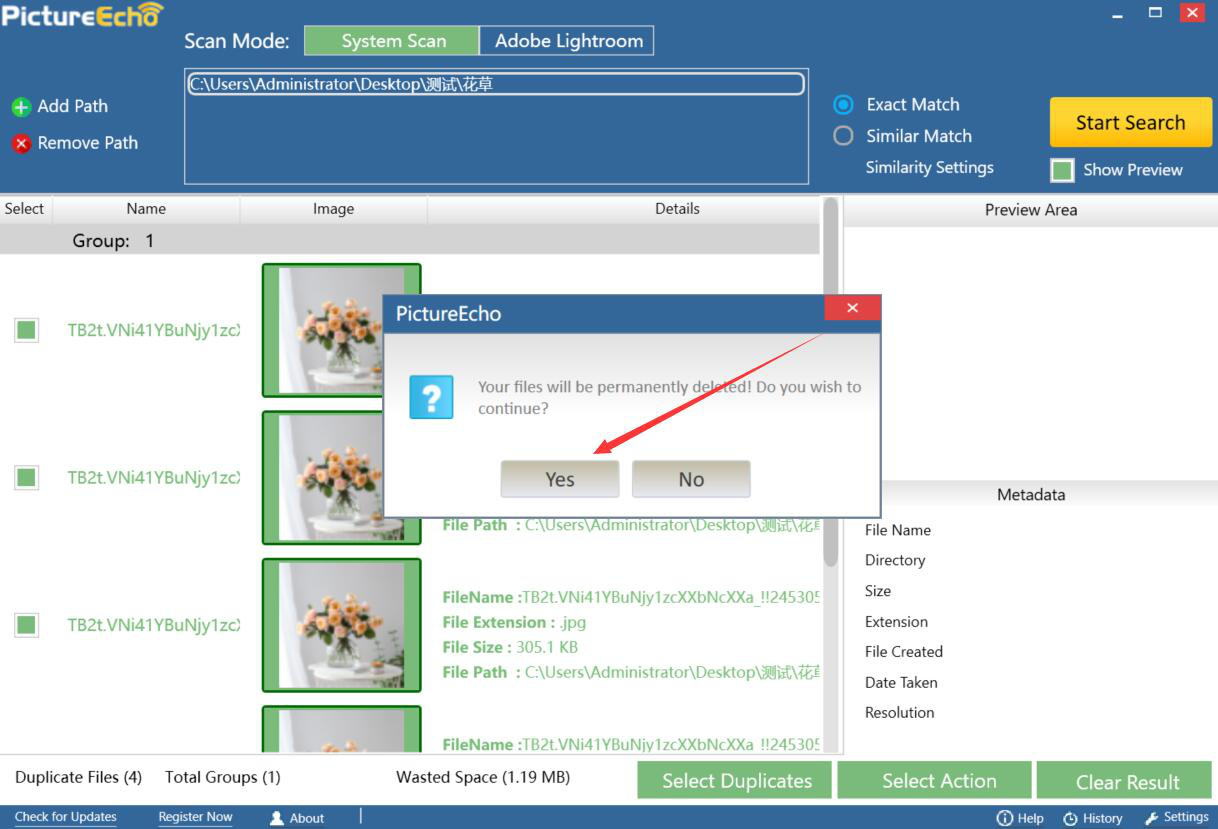The width and height of the screenshot is (1218, 829).
Task: Close the PictureEcho dialog with red X
Action: [x=852, y=308]
